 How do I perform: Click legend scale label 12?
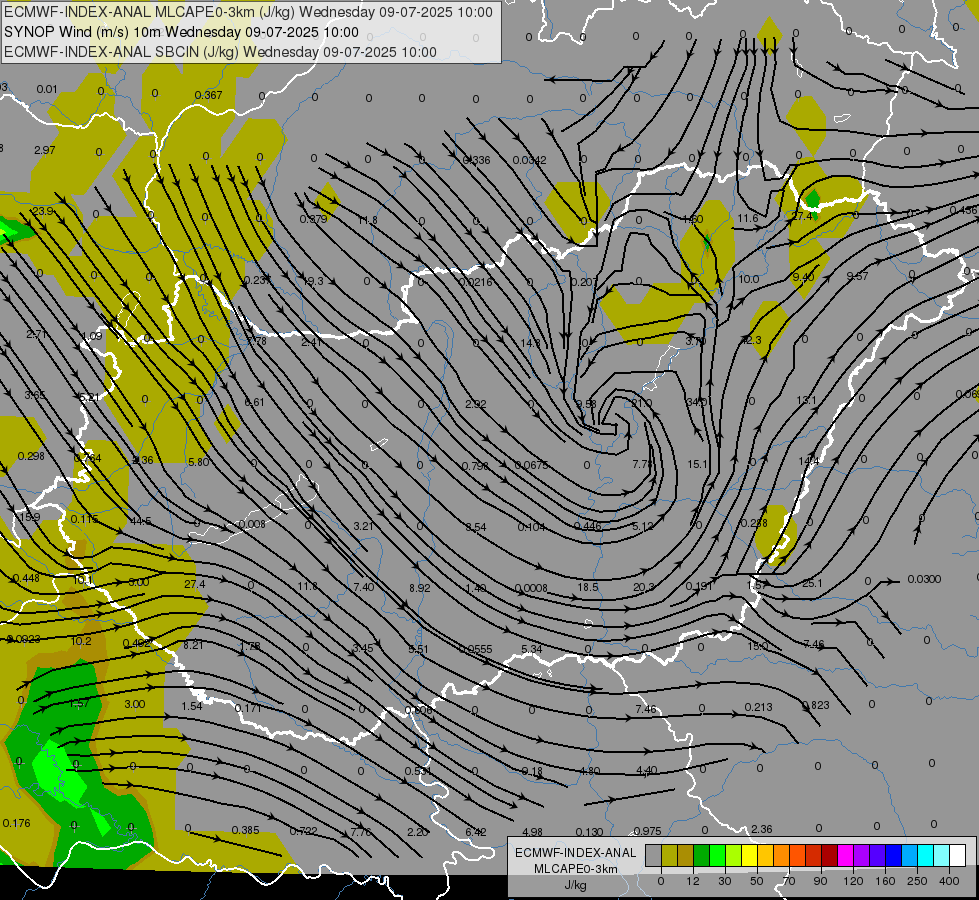point(692,881)
